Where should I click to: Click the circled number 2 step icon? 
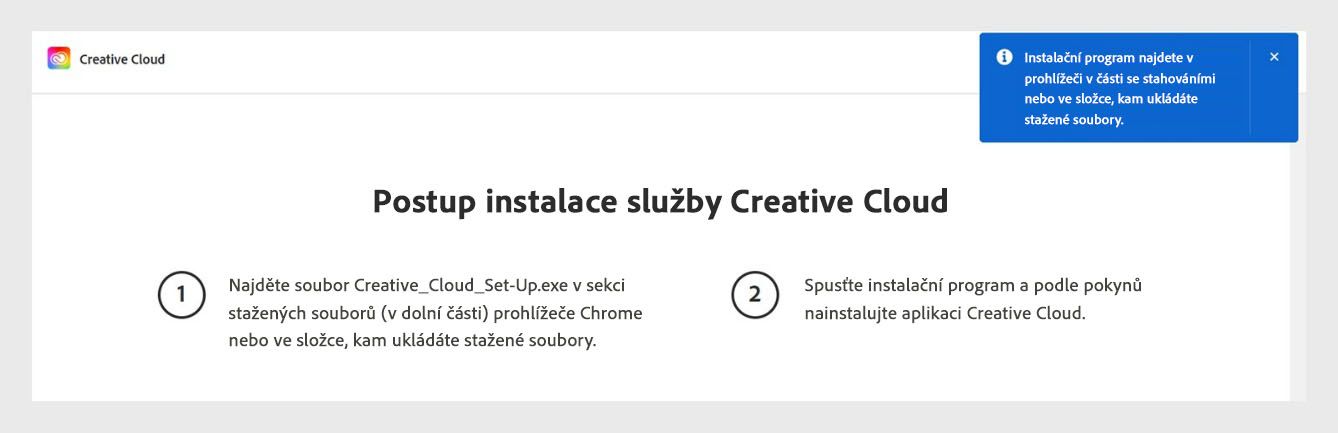coord(755,295)
